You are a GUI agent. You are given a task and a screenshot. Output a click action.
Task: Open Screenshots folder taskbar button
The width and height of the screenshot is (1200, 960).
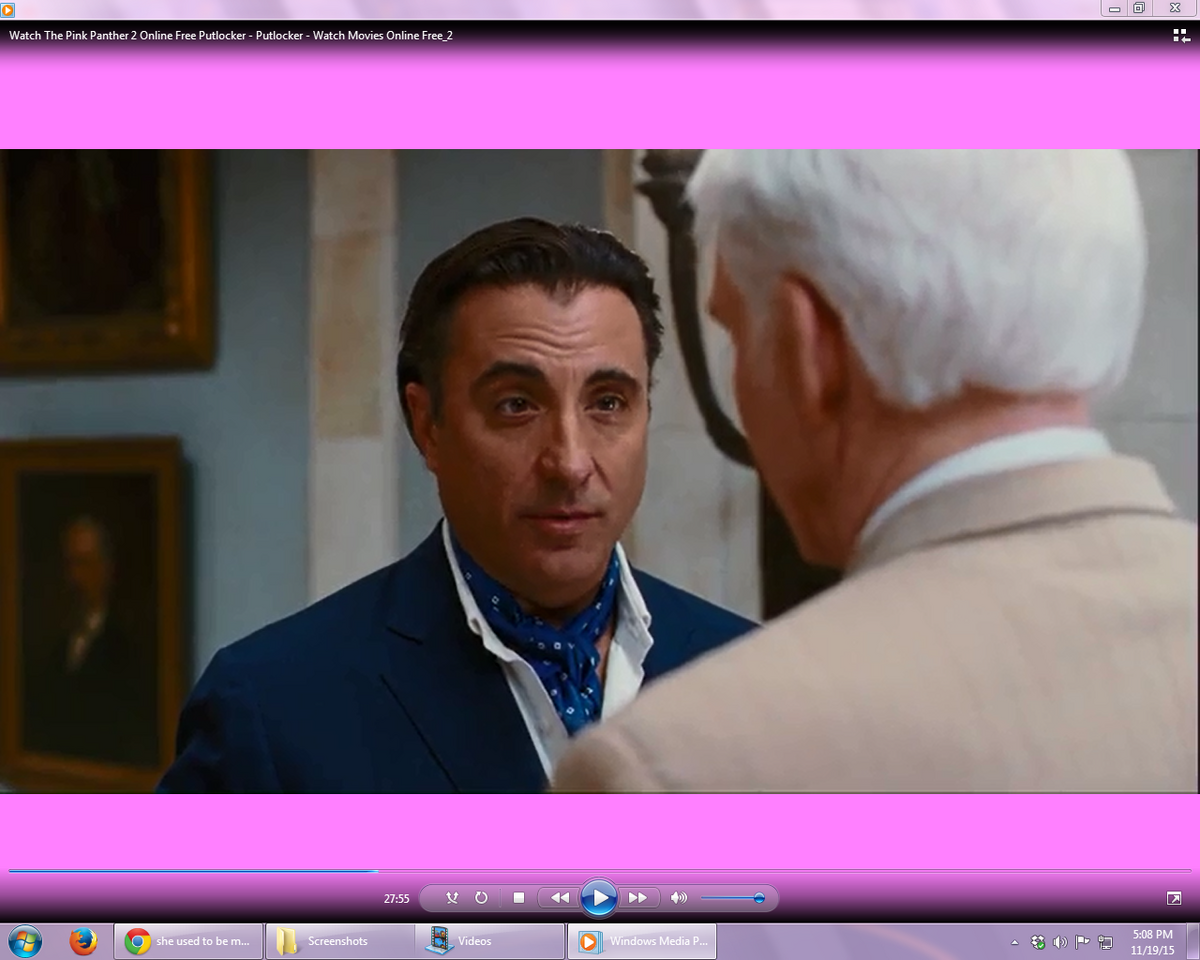tap(340, 941)
